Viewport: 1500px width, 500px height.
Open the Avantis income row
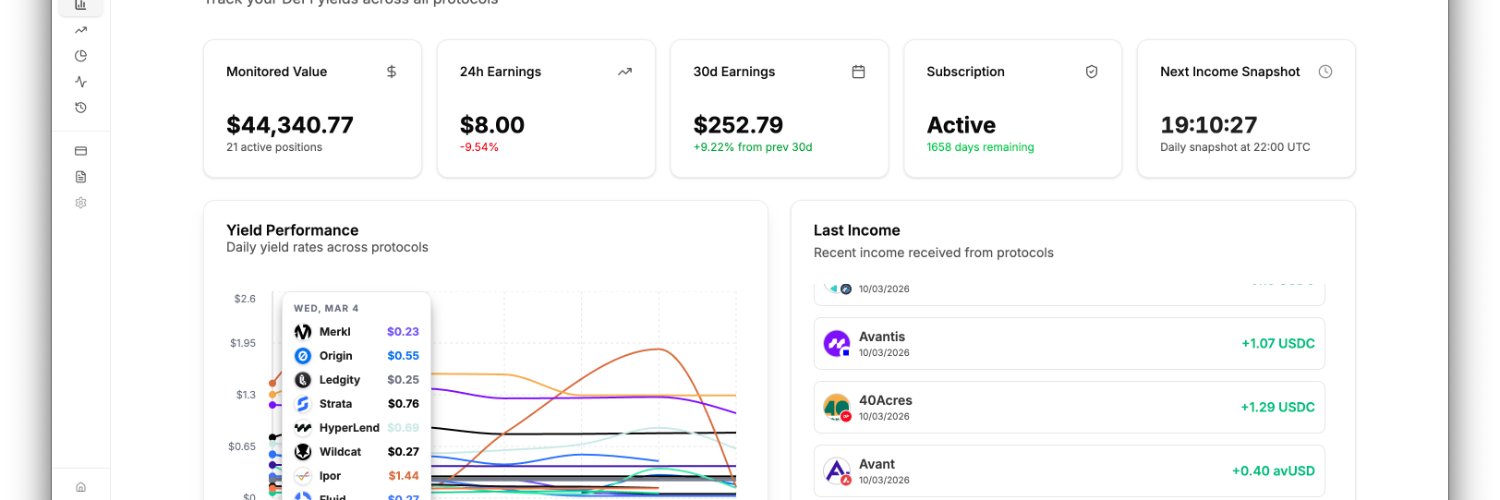(1069, 344)
